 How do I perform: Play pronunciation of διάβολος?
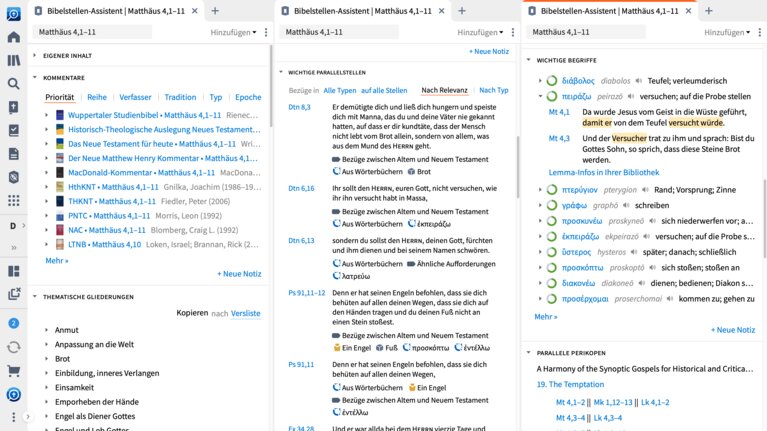(639, 81)
